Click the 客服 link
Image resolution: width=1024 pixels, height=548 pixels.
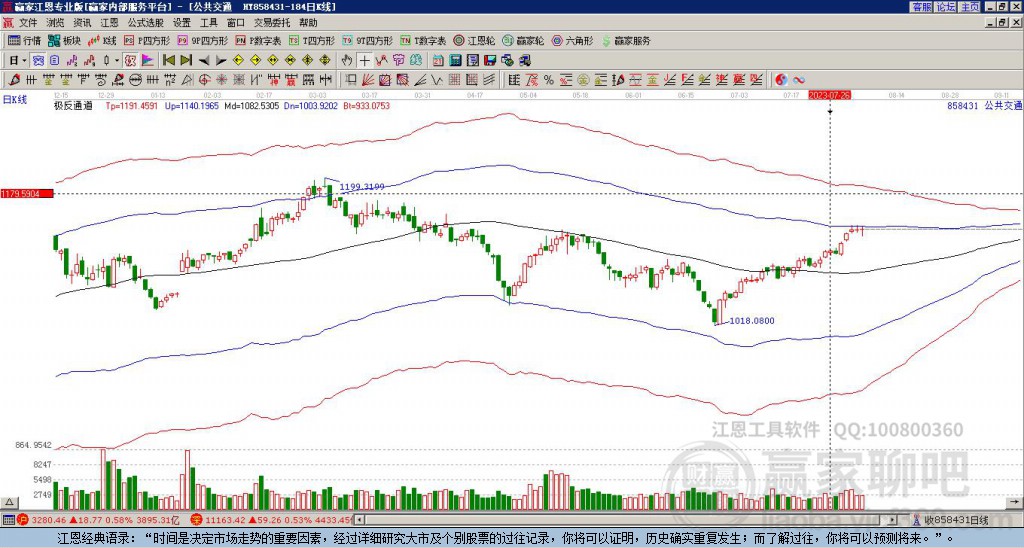921,7
